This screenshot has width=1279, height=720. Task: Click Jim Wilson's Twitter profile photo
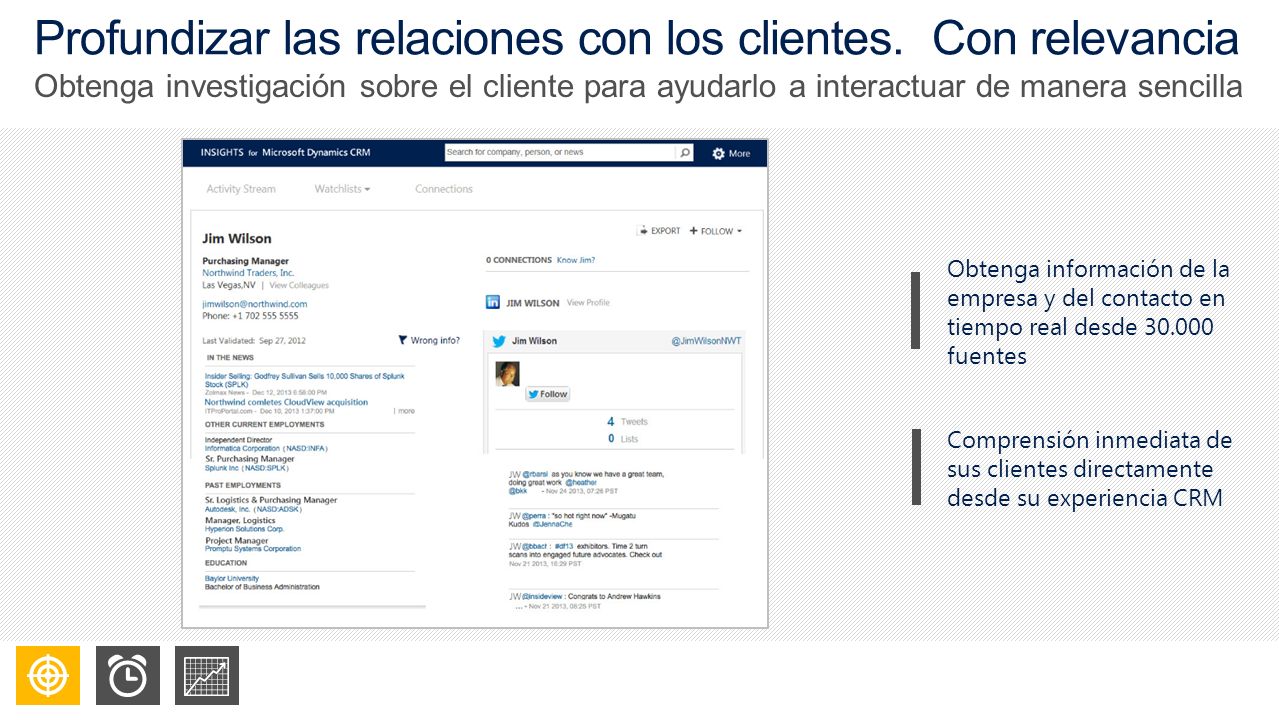(508, 374)
